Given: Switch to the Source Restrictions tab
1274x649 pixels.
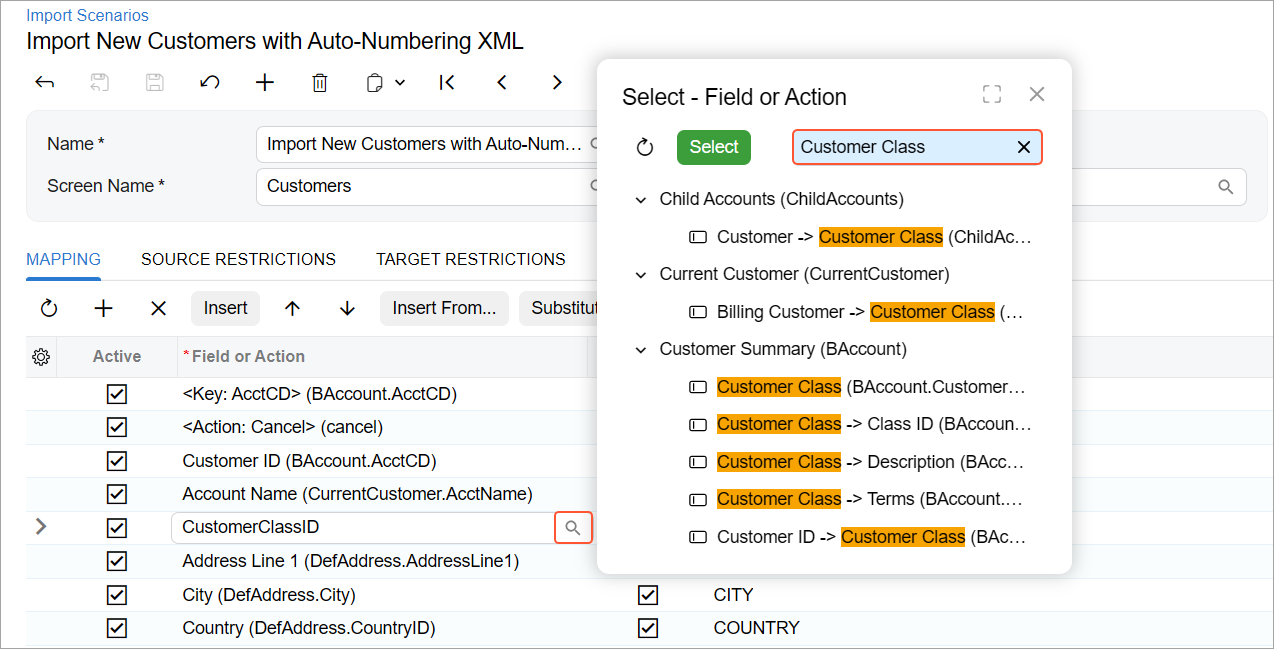Looking at the screenshot, I should click(x=238, y=259).
